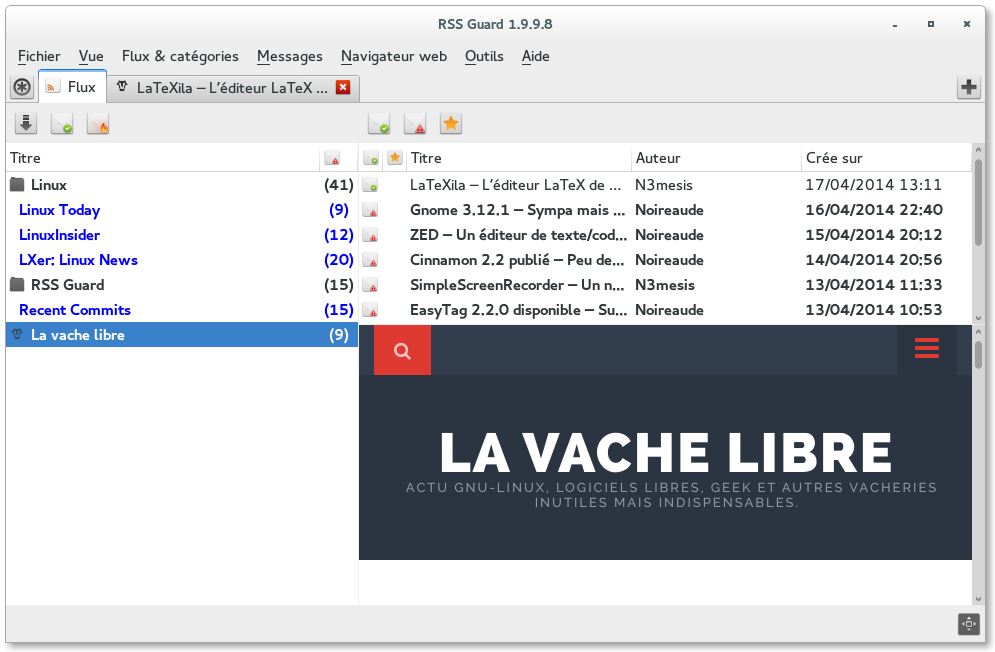995x652 pixels.
Task: Mark selected feeds as read icon
Action: [62, 124]
